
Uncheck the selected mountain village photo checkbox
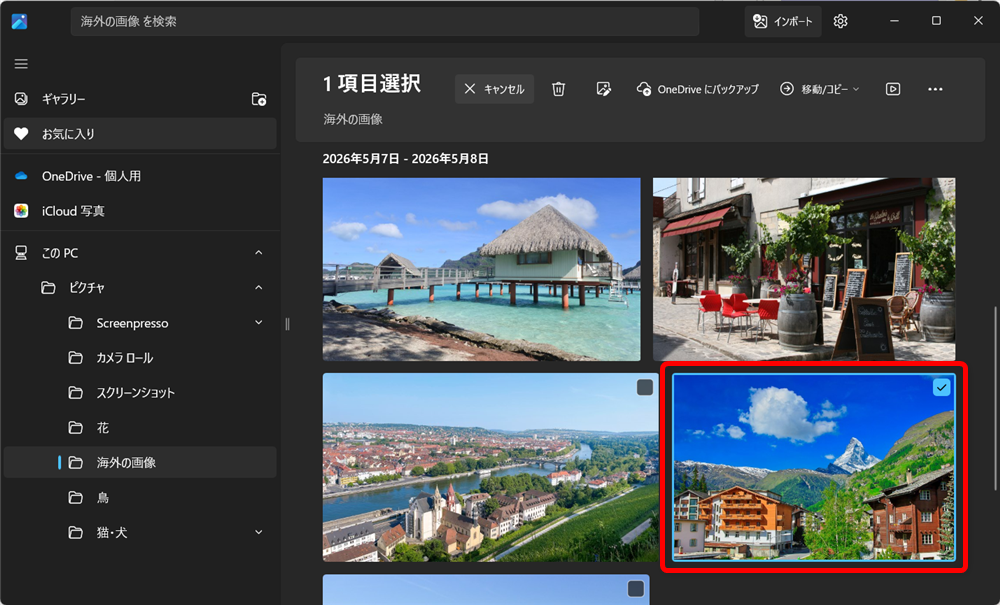point(941,387)
